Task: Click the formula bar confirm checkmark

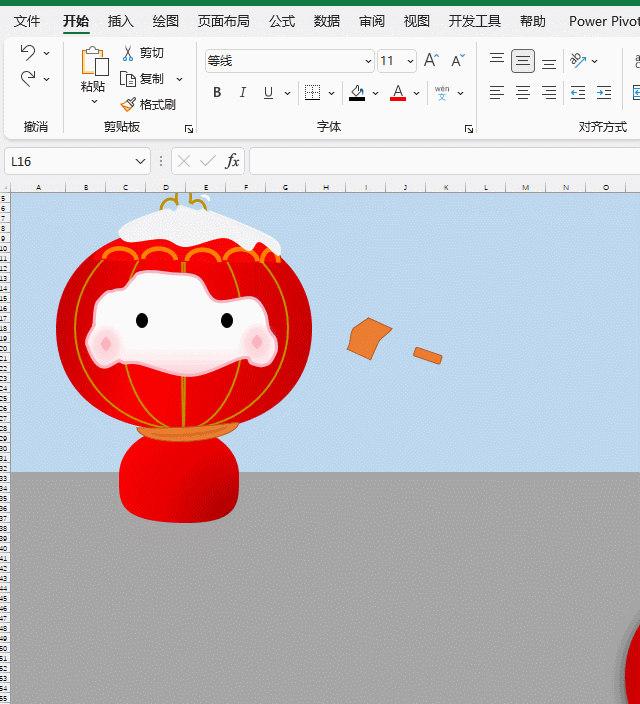Action: tap(208, 161)
